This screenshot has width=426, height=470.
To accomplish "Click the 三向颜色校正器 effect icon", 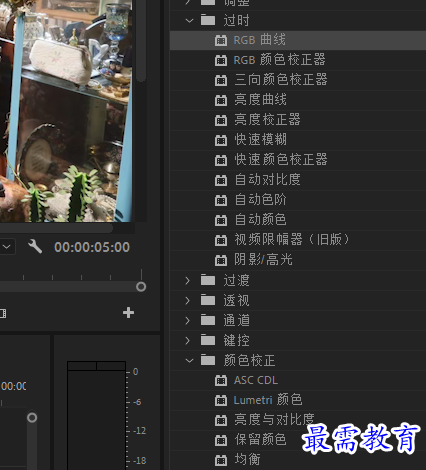I will [221, 80].
